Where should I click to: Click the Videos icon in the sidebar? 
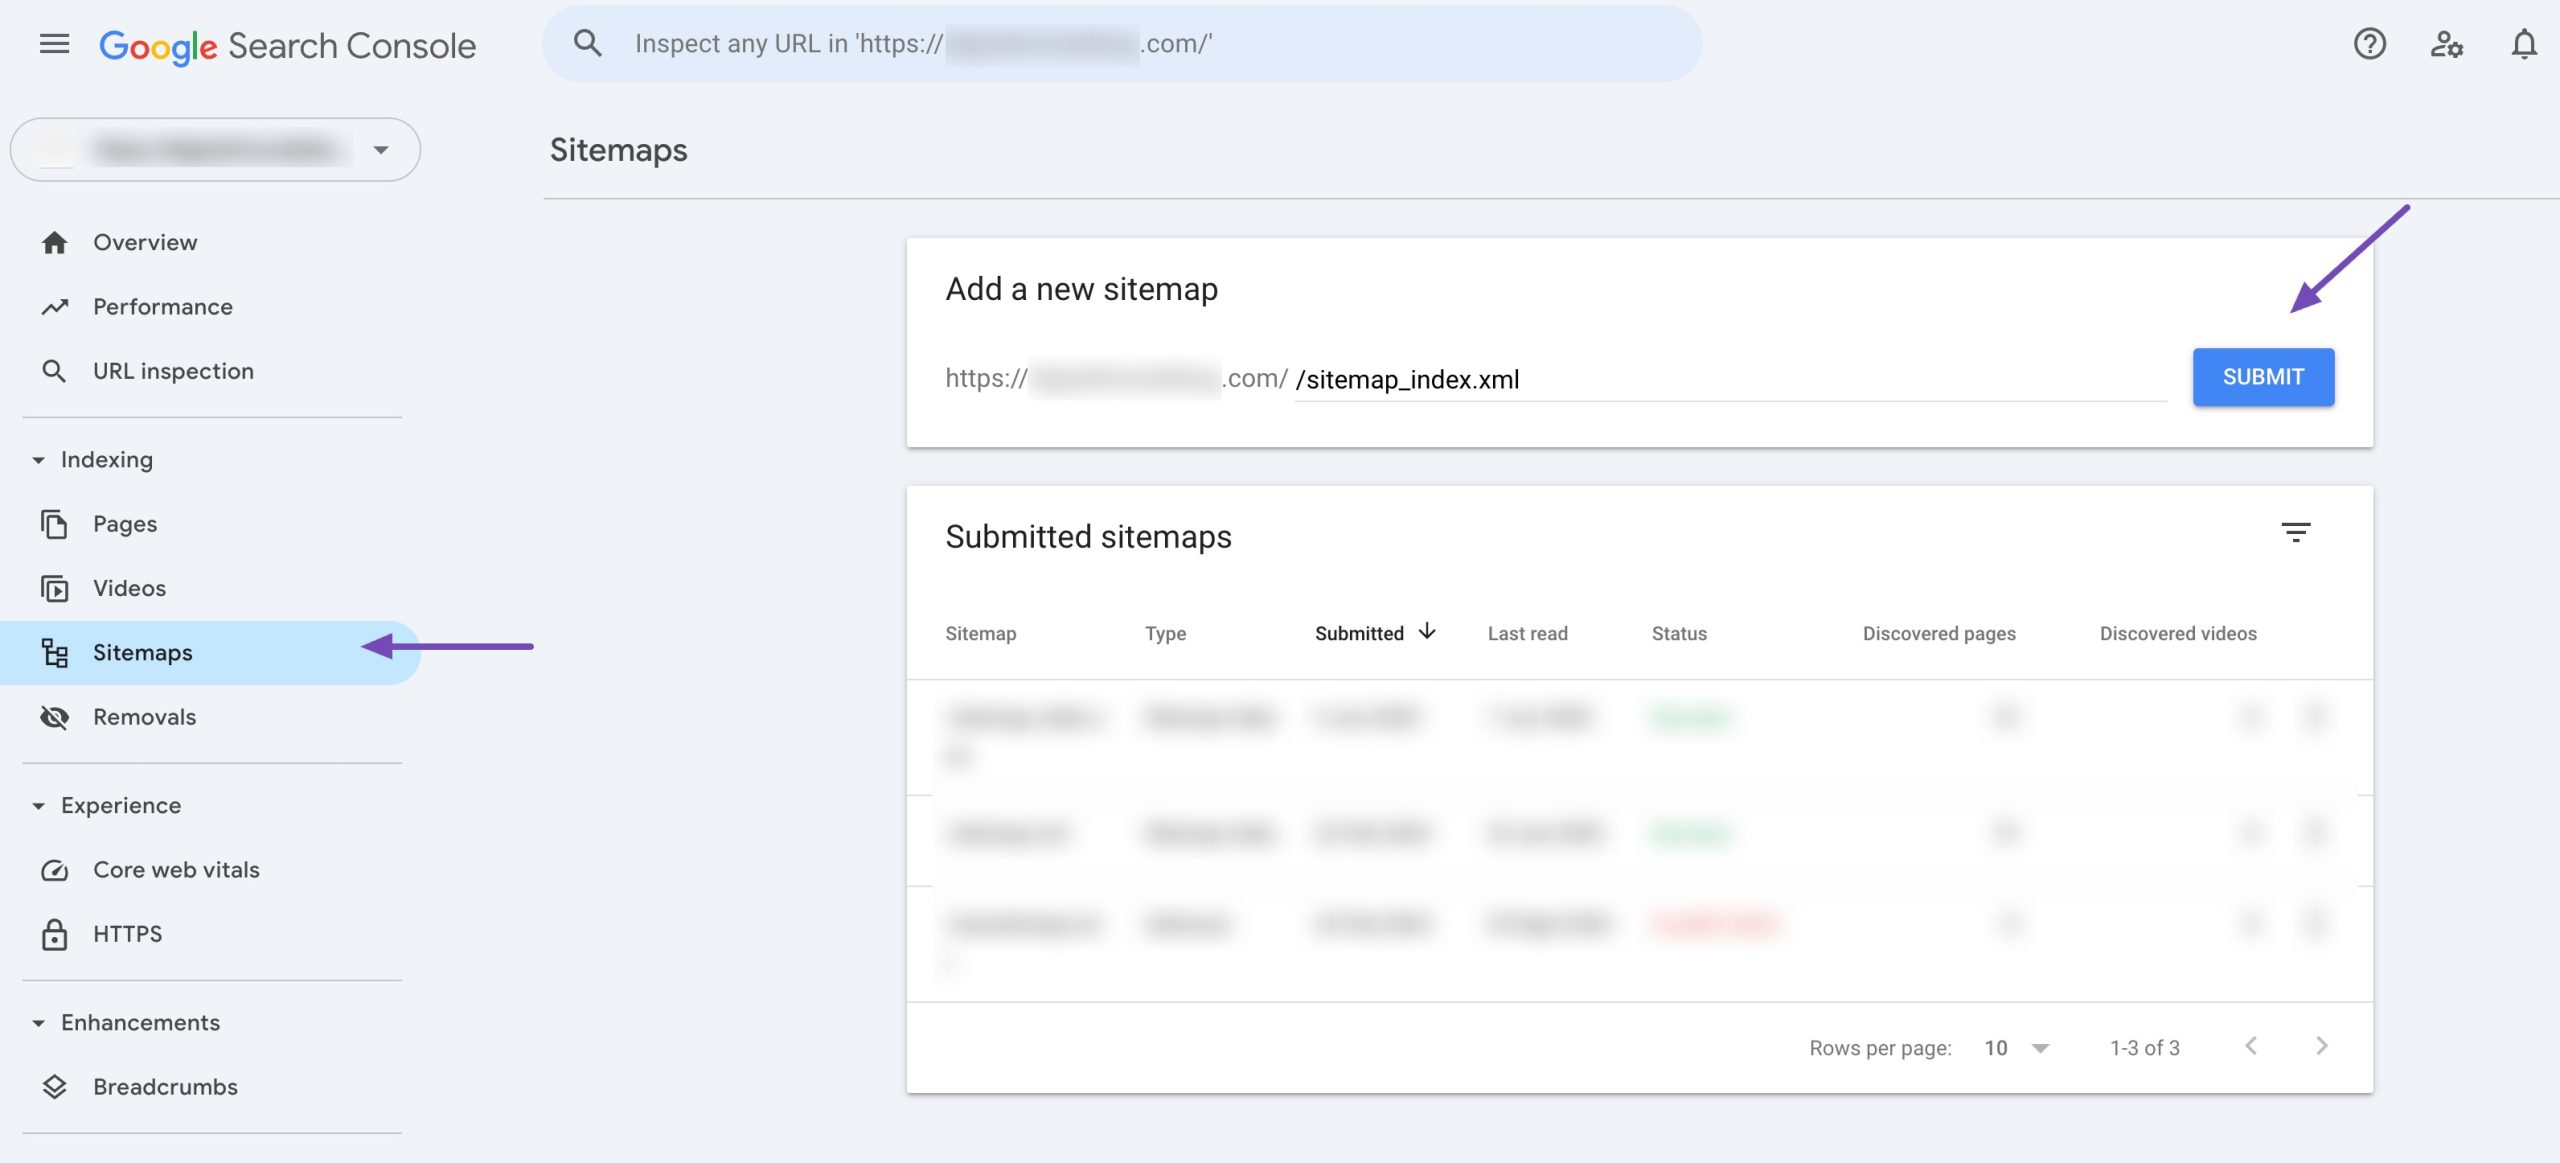tap(55, 587)
